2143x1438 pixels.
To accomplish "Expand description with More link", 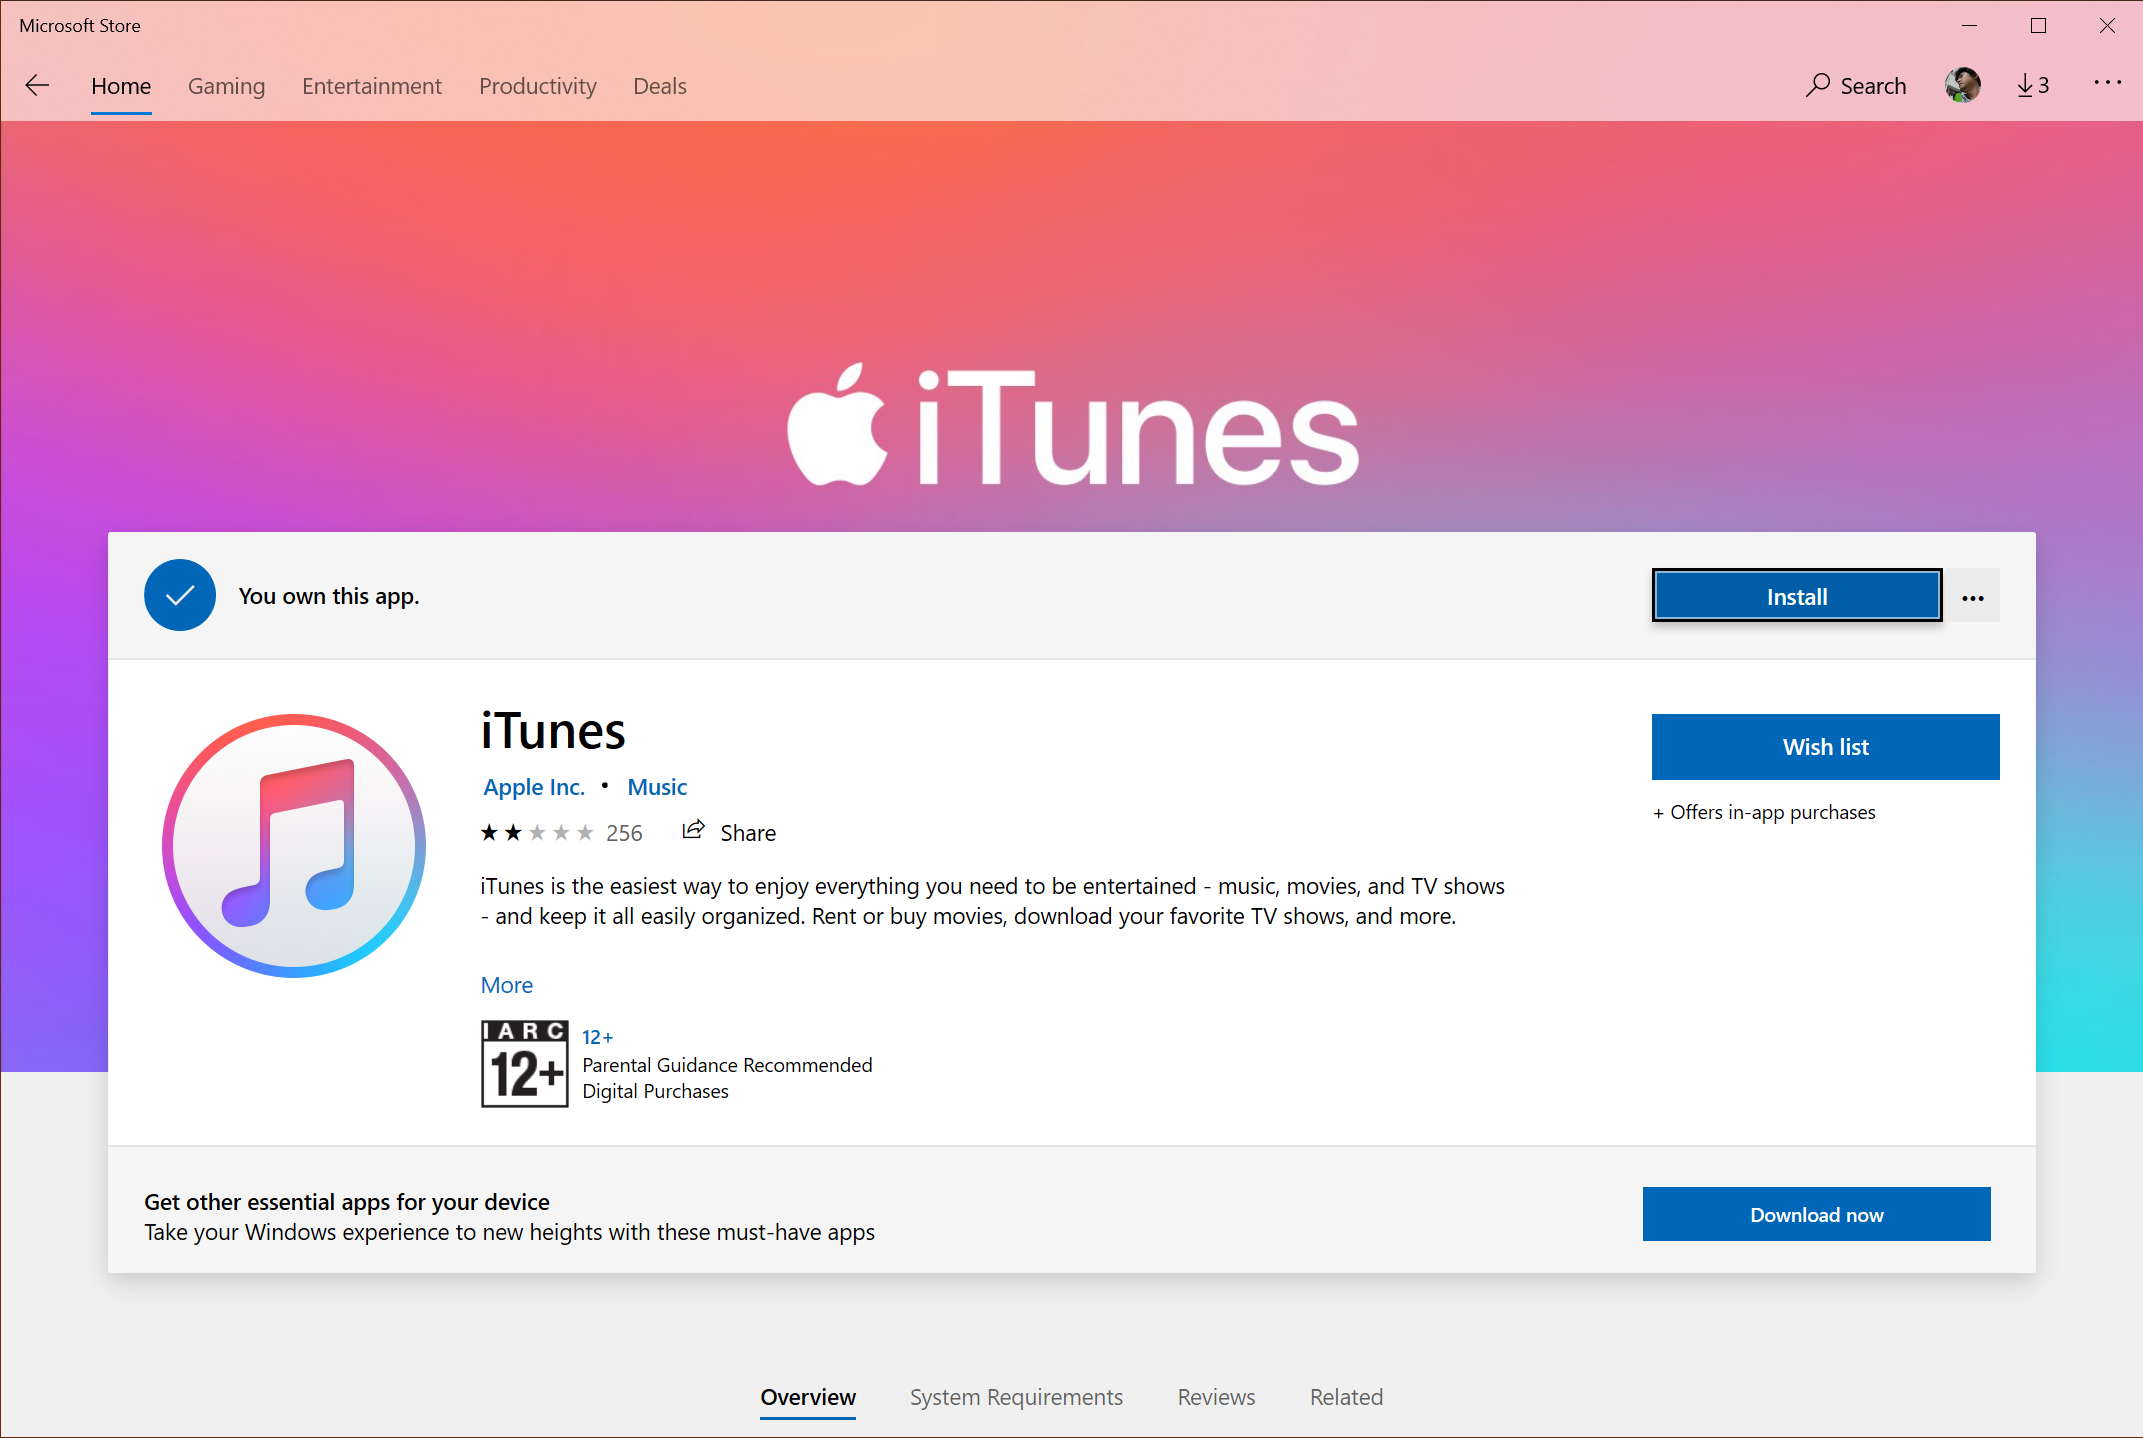I will point(506,985).
